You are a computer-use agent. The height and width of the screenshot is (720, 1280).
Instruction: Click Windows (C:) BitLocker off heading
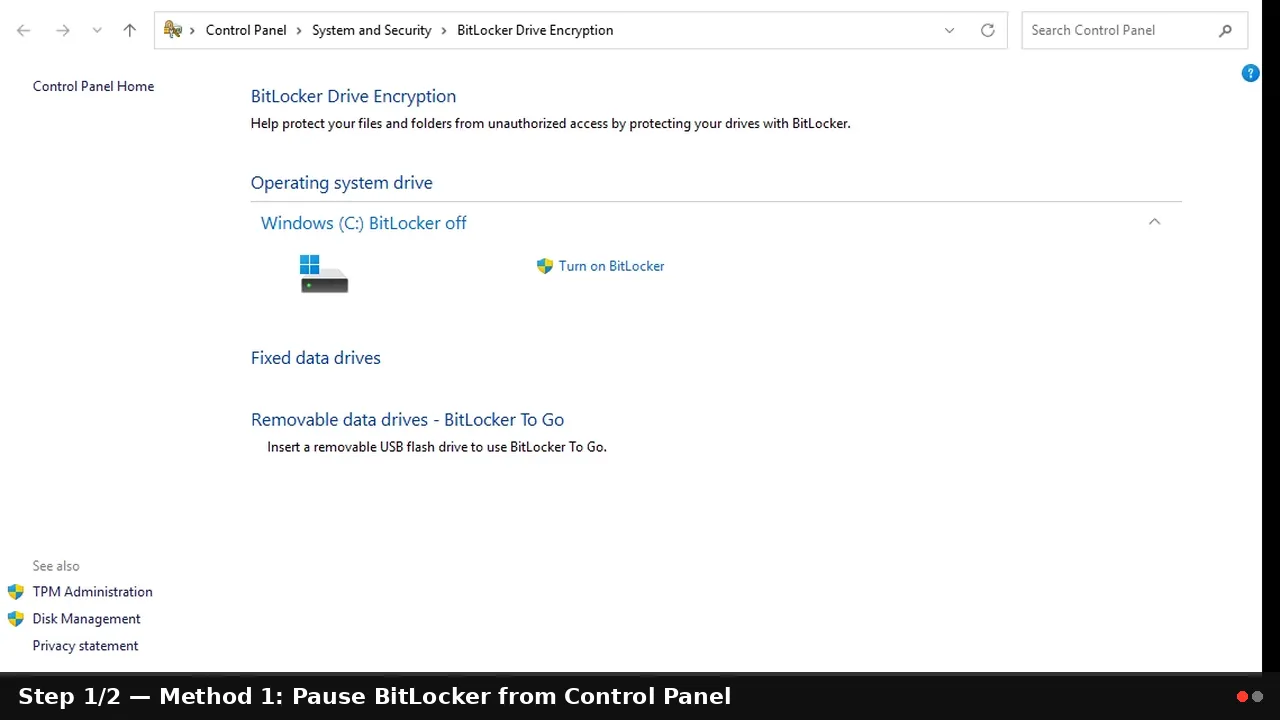[x=363, y=223]
